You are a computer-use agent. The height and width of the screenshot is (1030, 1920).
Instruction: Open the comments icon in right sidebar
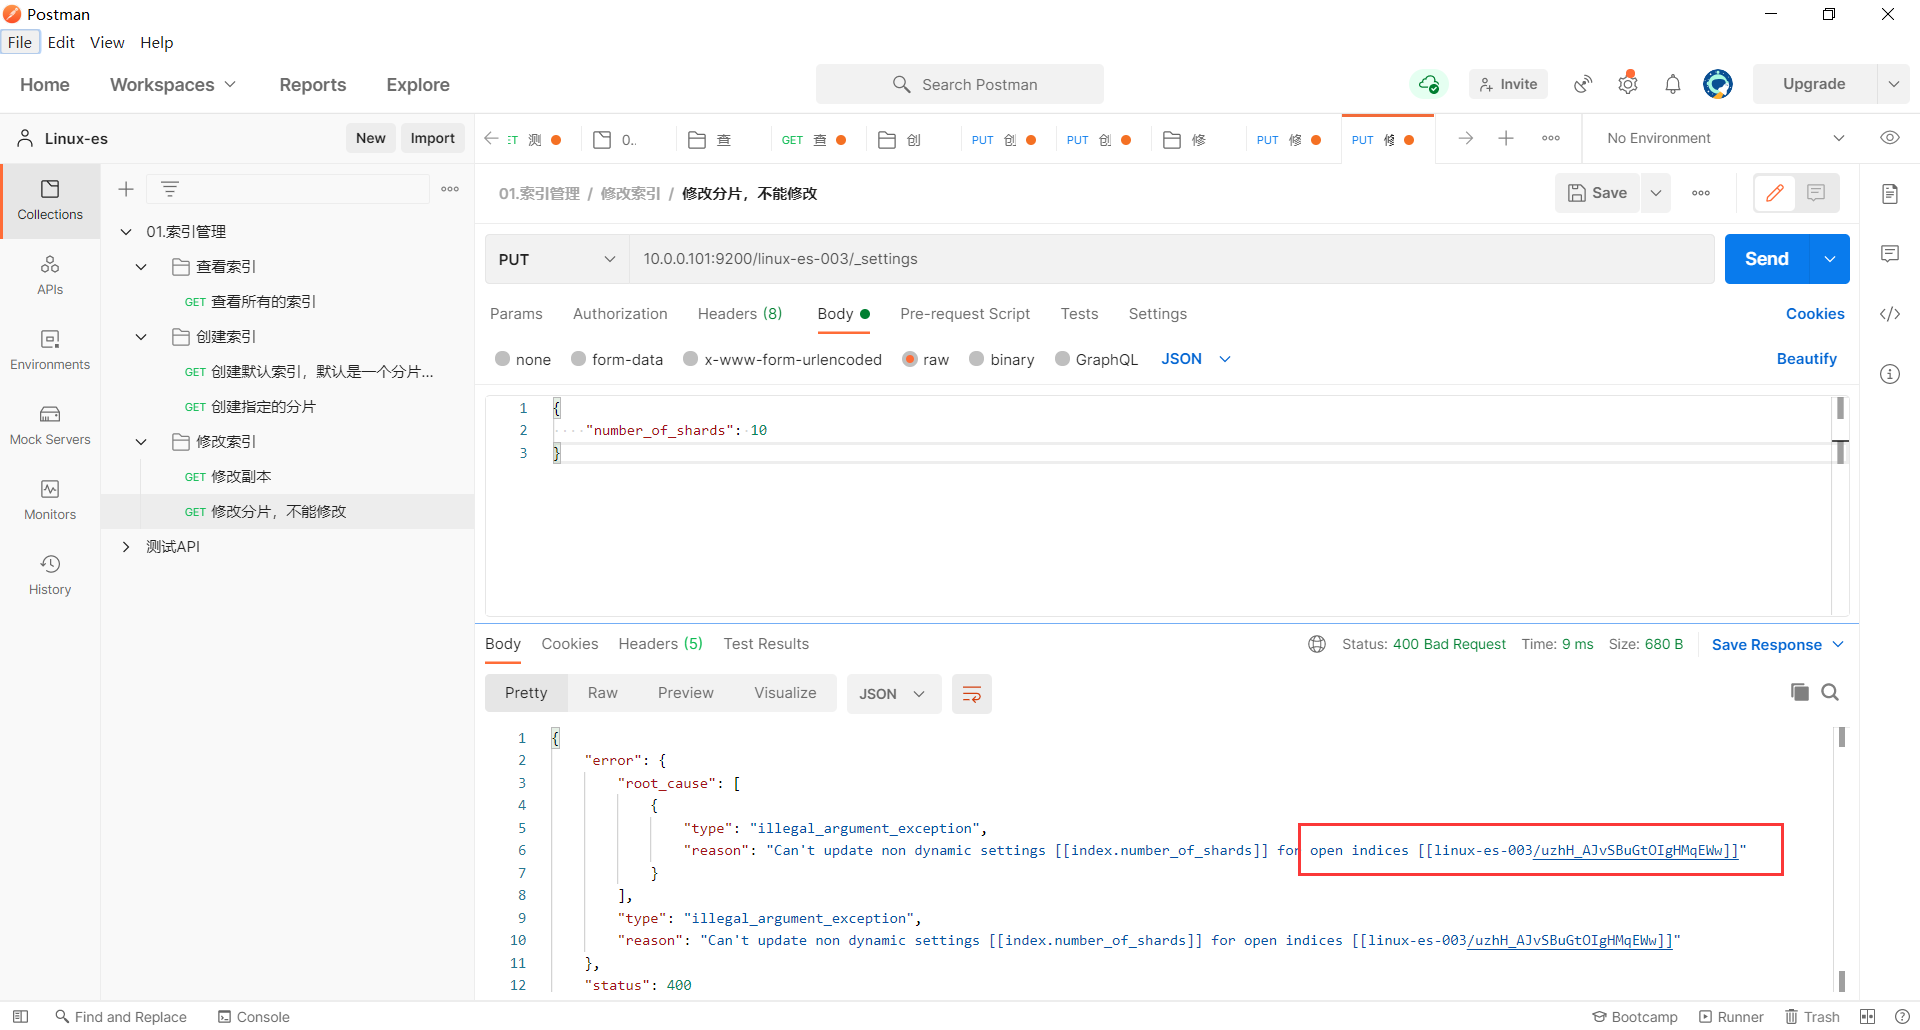(1890, 254)
